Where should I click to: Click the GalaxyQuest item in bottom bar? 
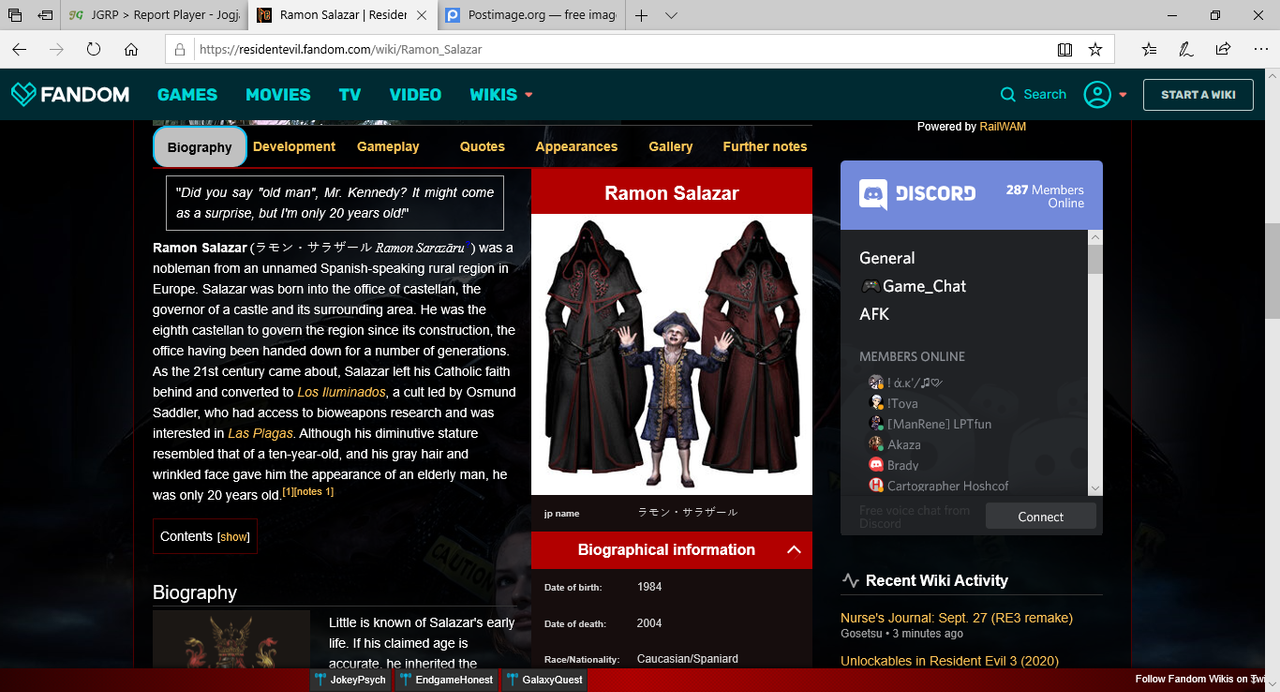[543, 680]
